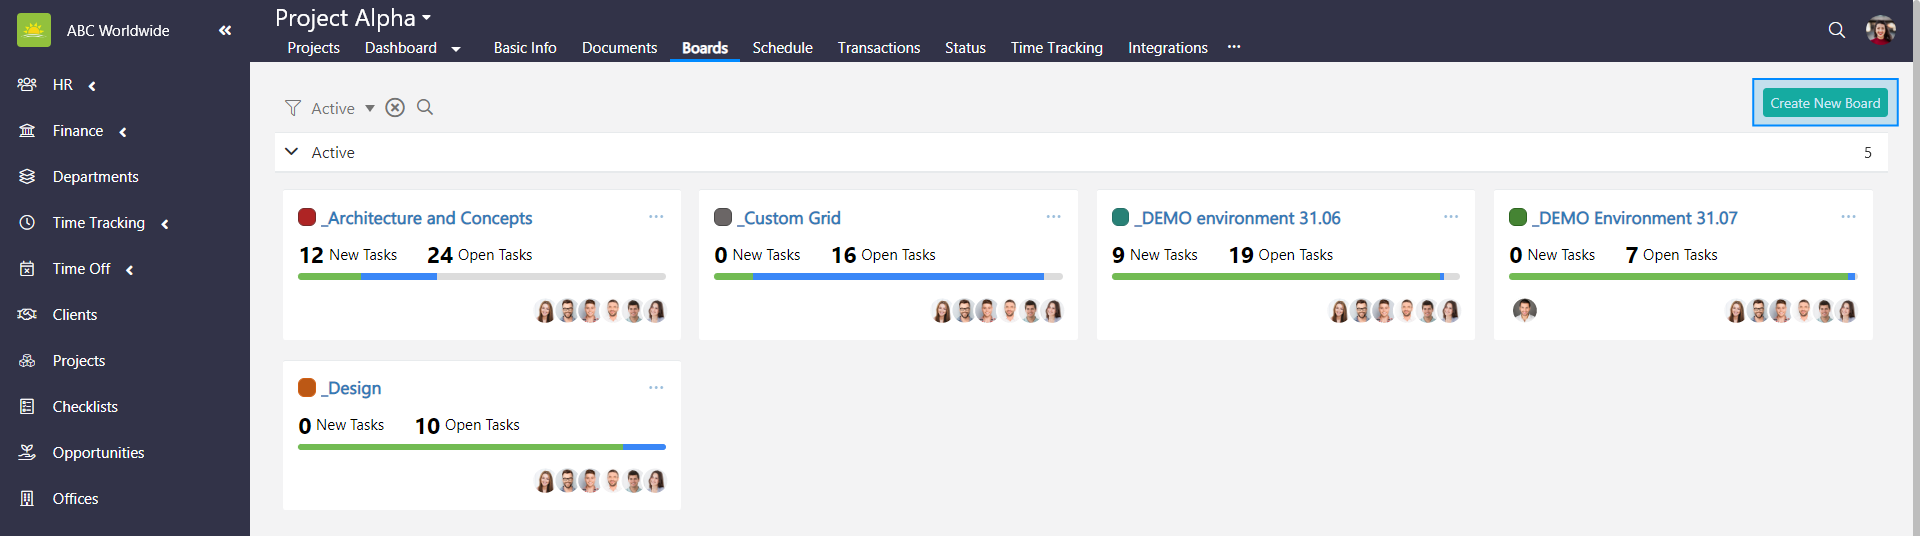Screen dimensions: 1920x536
Task: Click the filter funnel icon
Action: (x=292, y=108)
